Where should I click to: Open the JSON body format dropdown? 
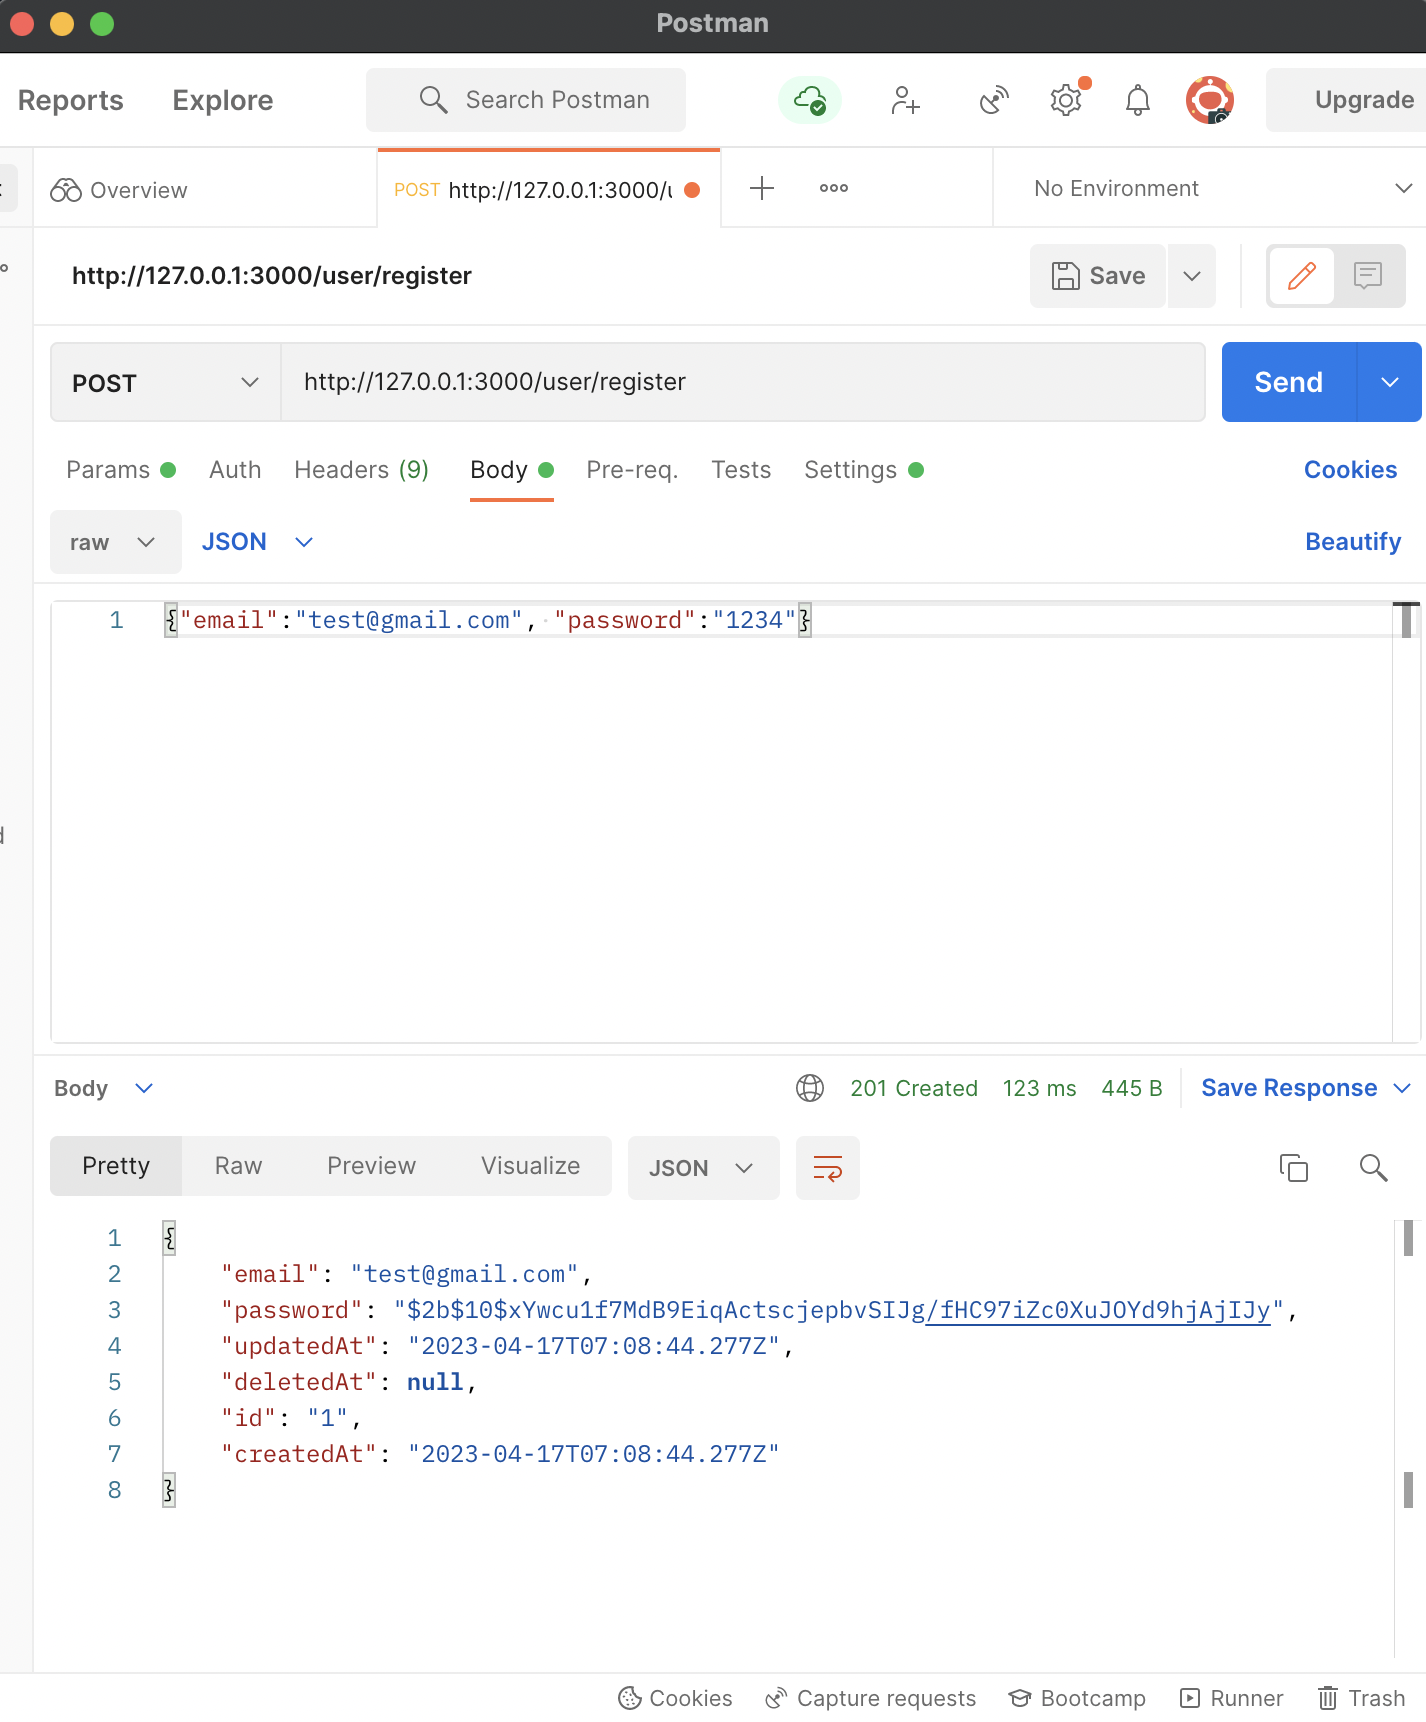(x=258, y=542)
